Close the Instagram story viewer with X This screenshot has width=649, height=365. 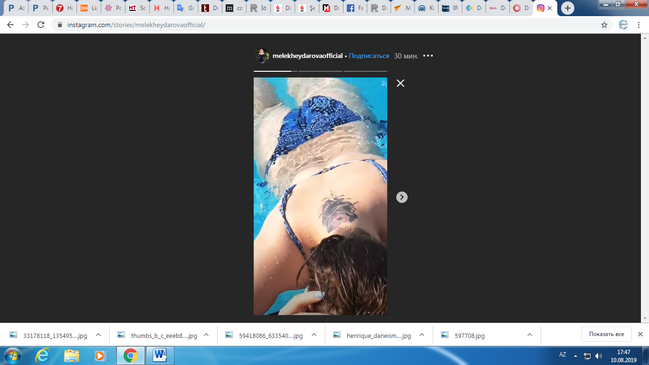[400, 83]
